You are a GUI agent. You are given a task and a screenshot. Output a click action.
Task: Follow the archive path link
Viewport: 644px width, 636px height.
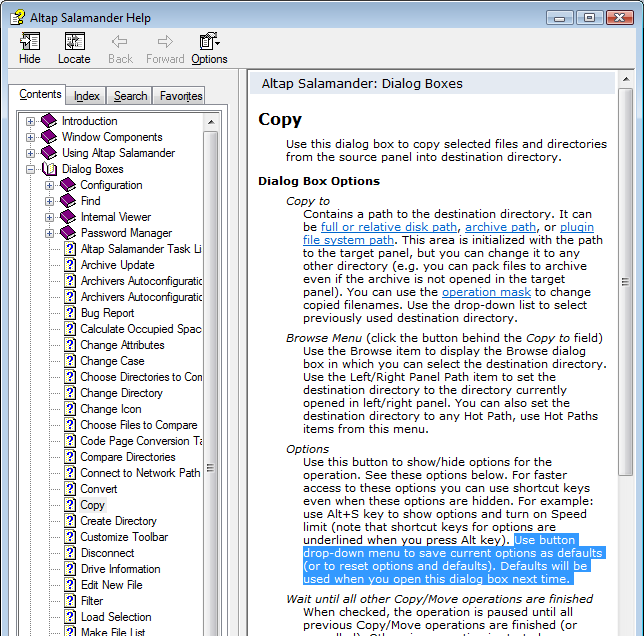tap(500, 227)
